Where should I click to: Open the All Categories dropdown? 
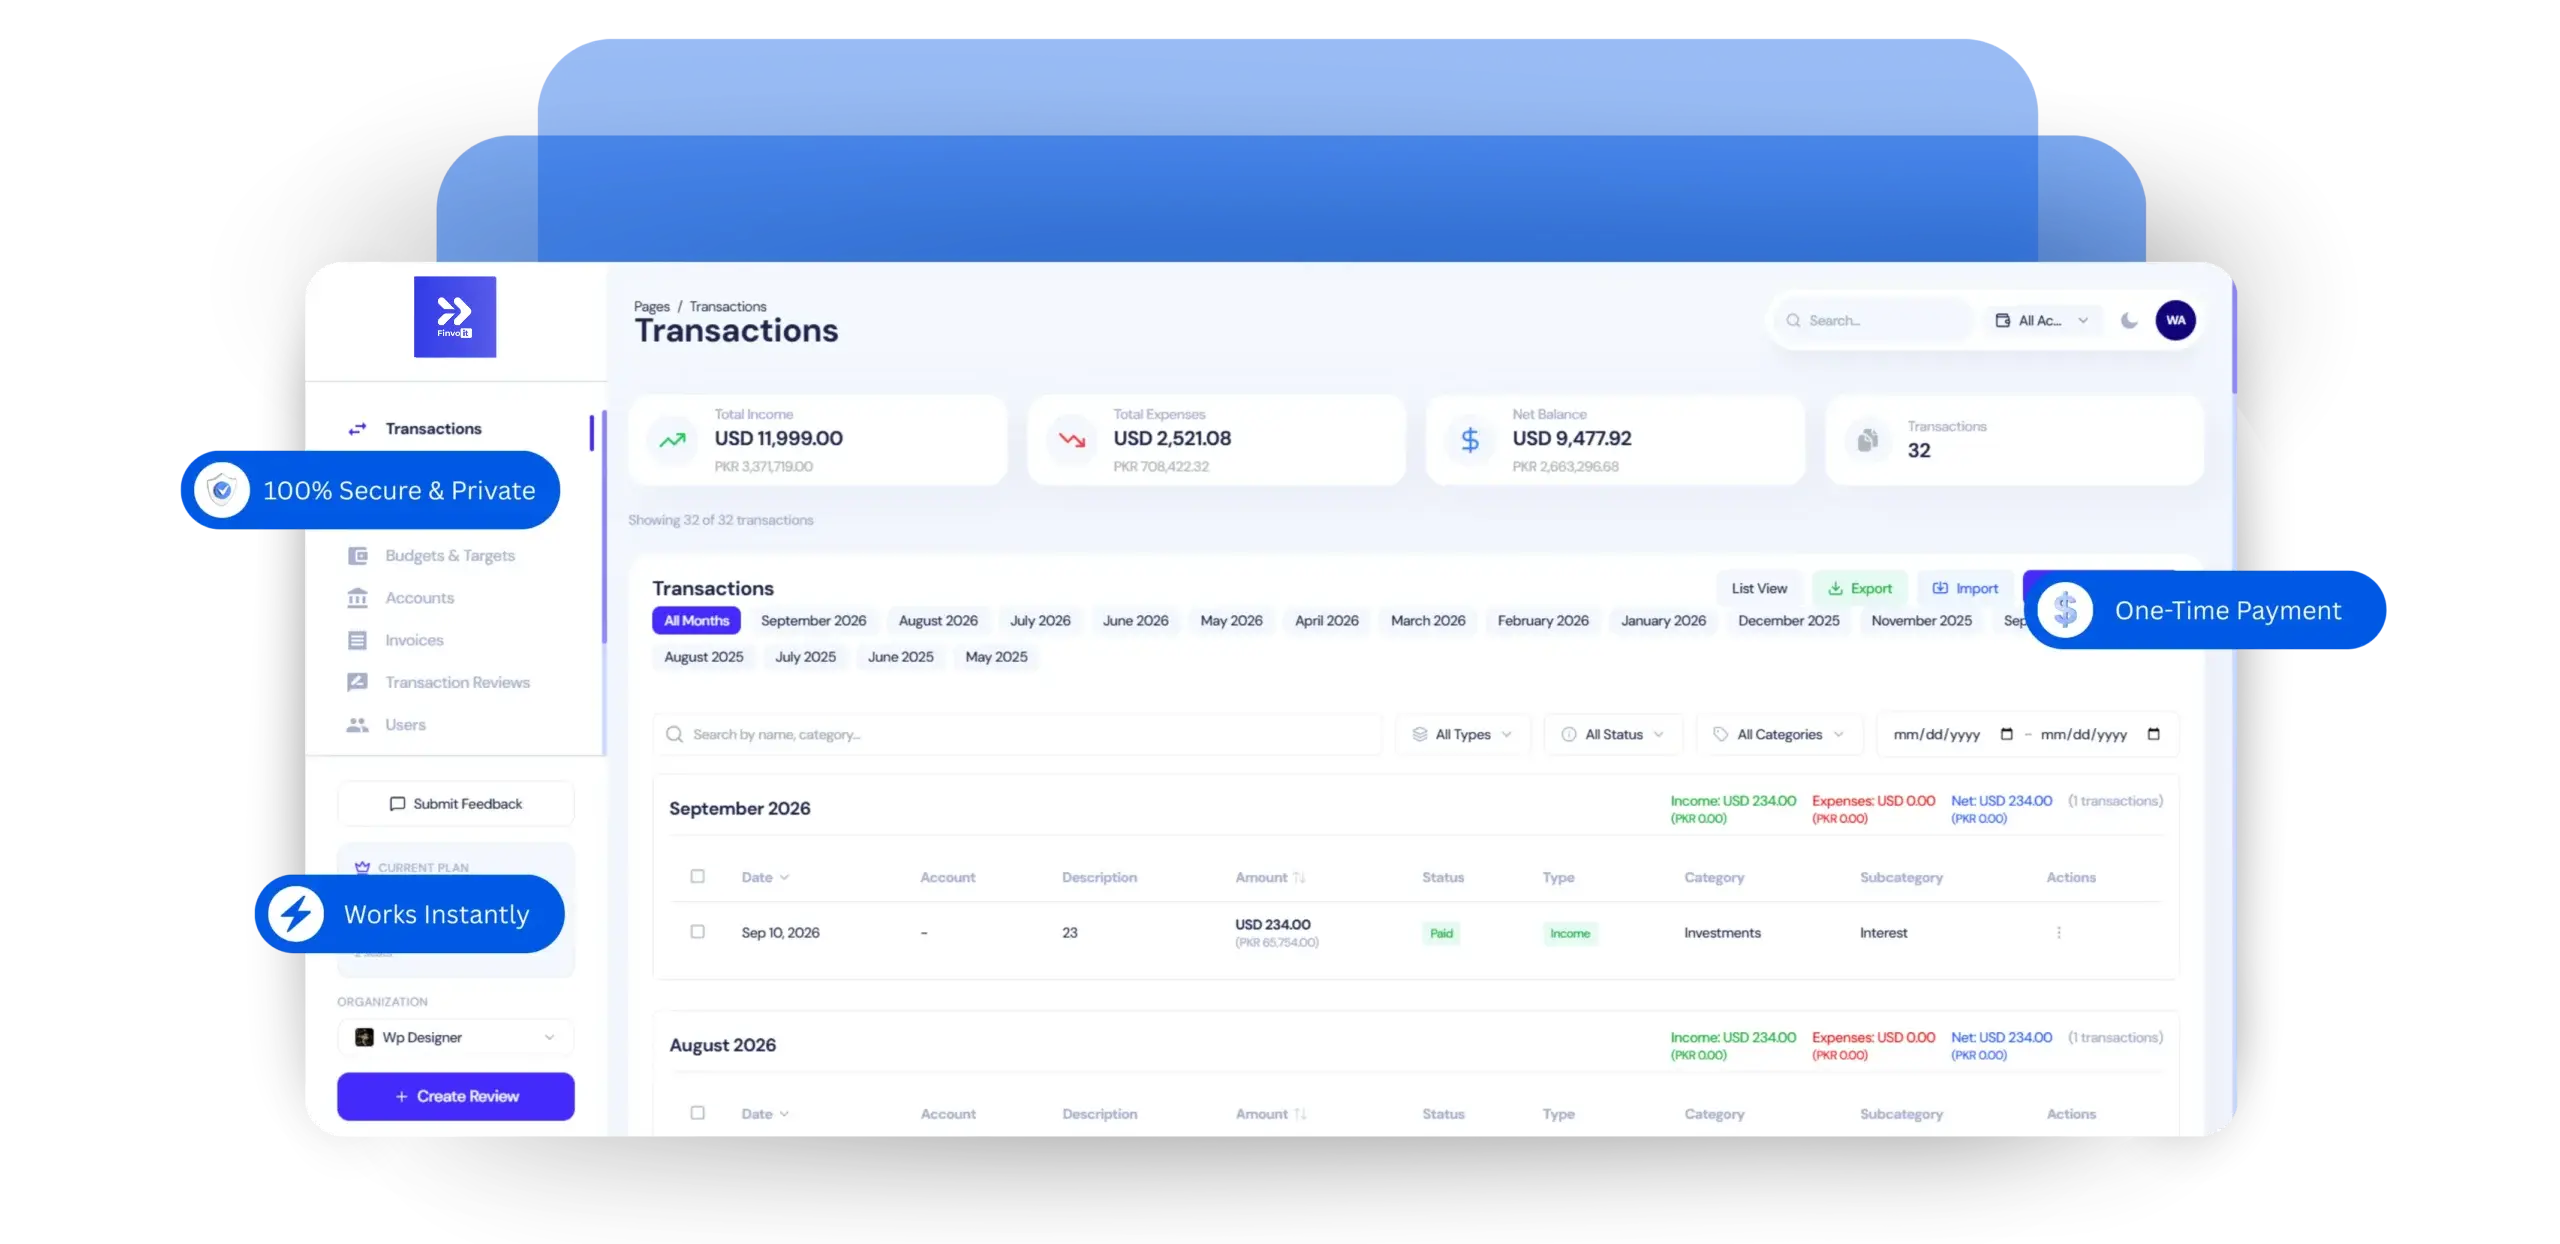(1779, 734)
